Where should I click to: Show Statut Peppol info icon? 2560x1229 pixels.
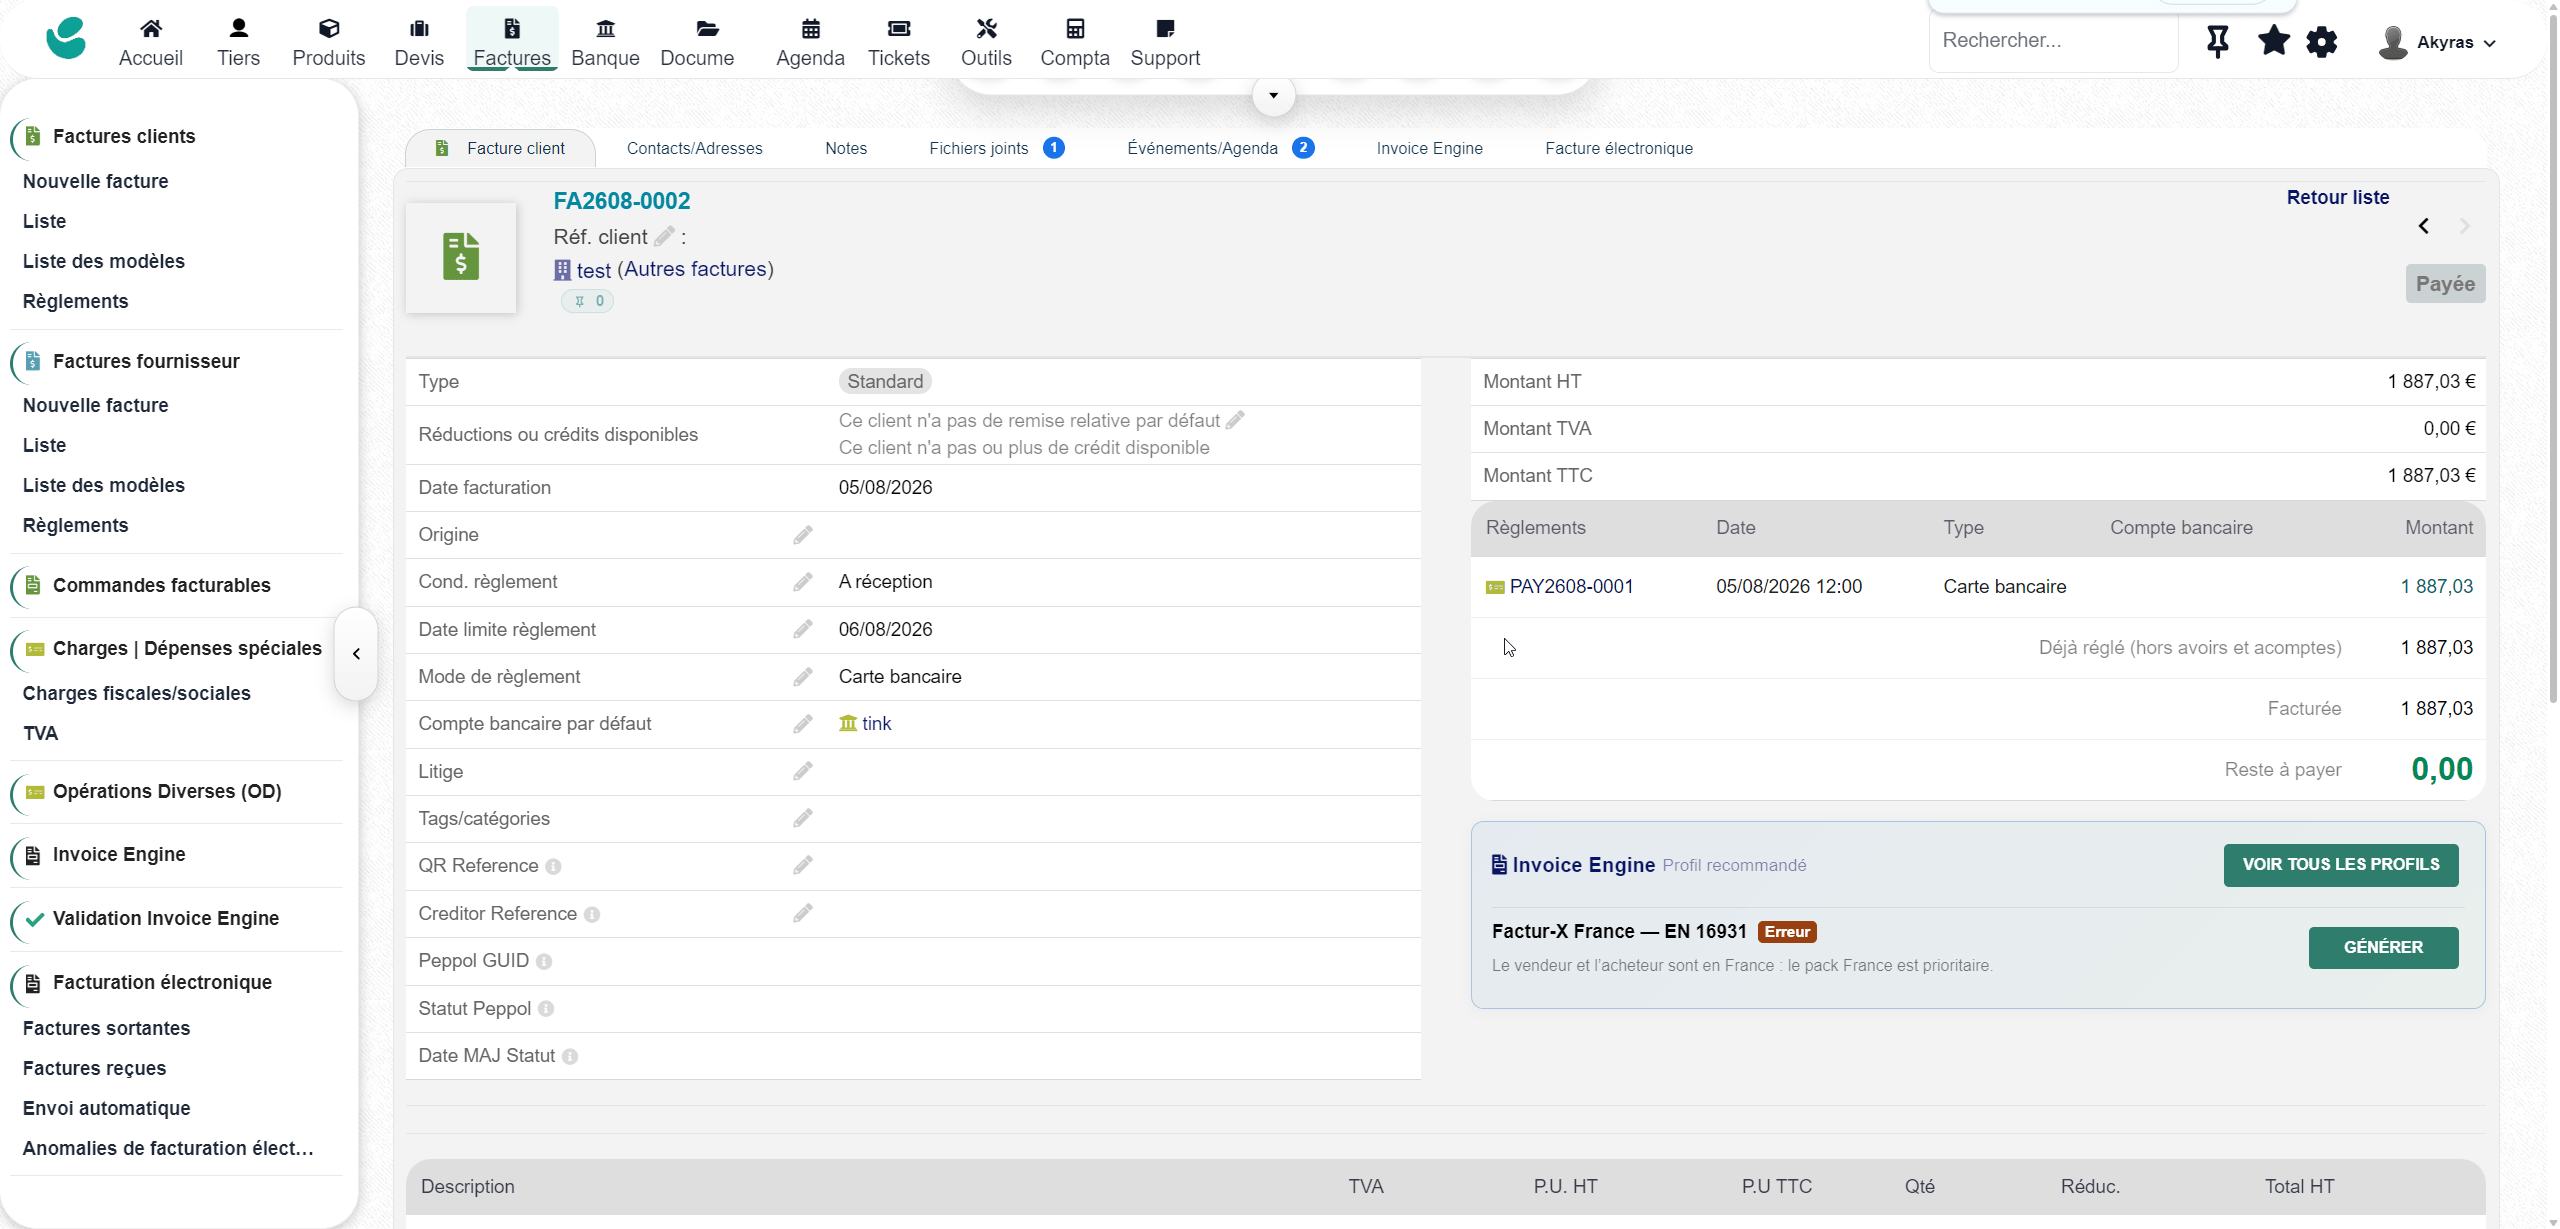coord(546,1009)
